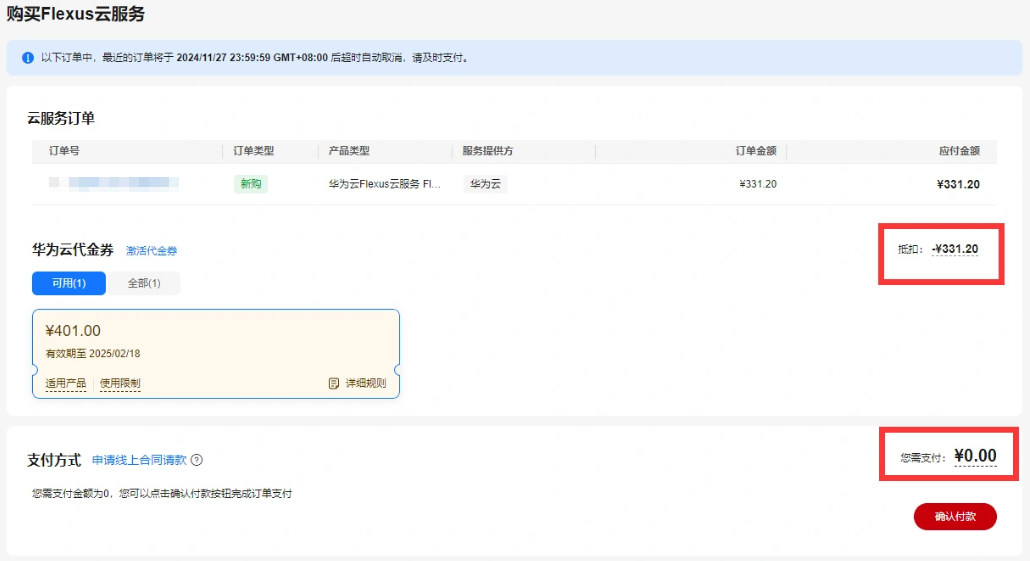Switch to the 可用(1) voucher tab
Image resolution: width=1030 pixels, height=561 pixels.
(x=69, y=283)
